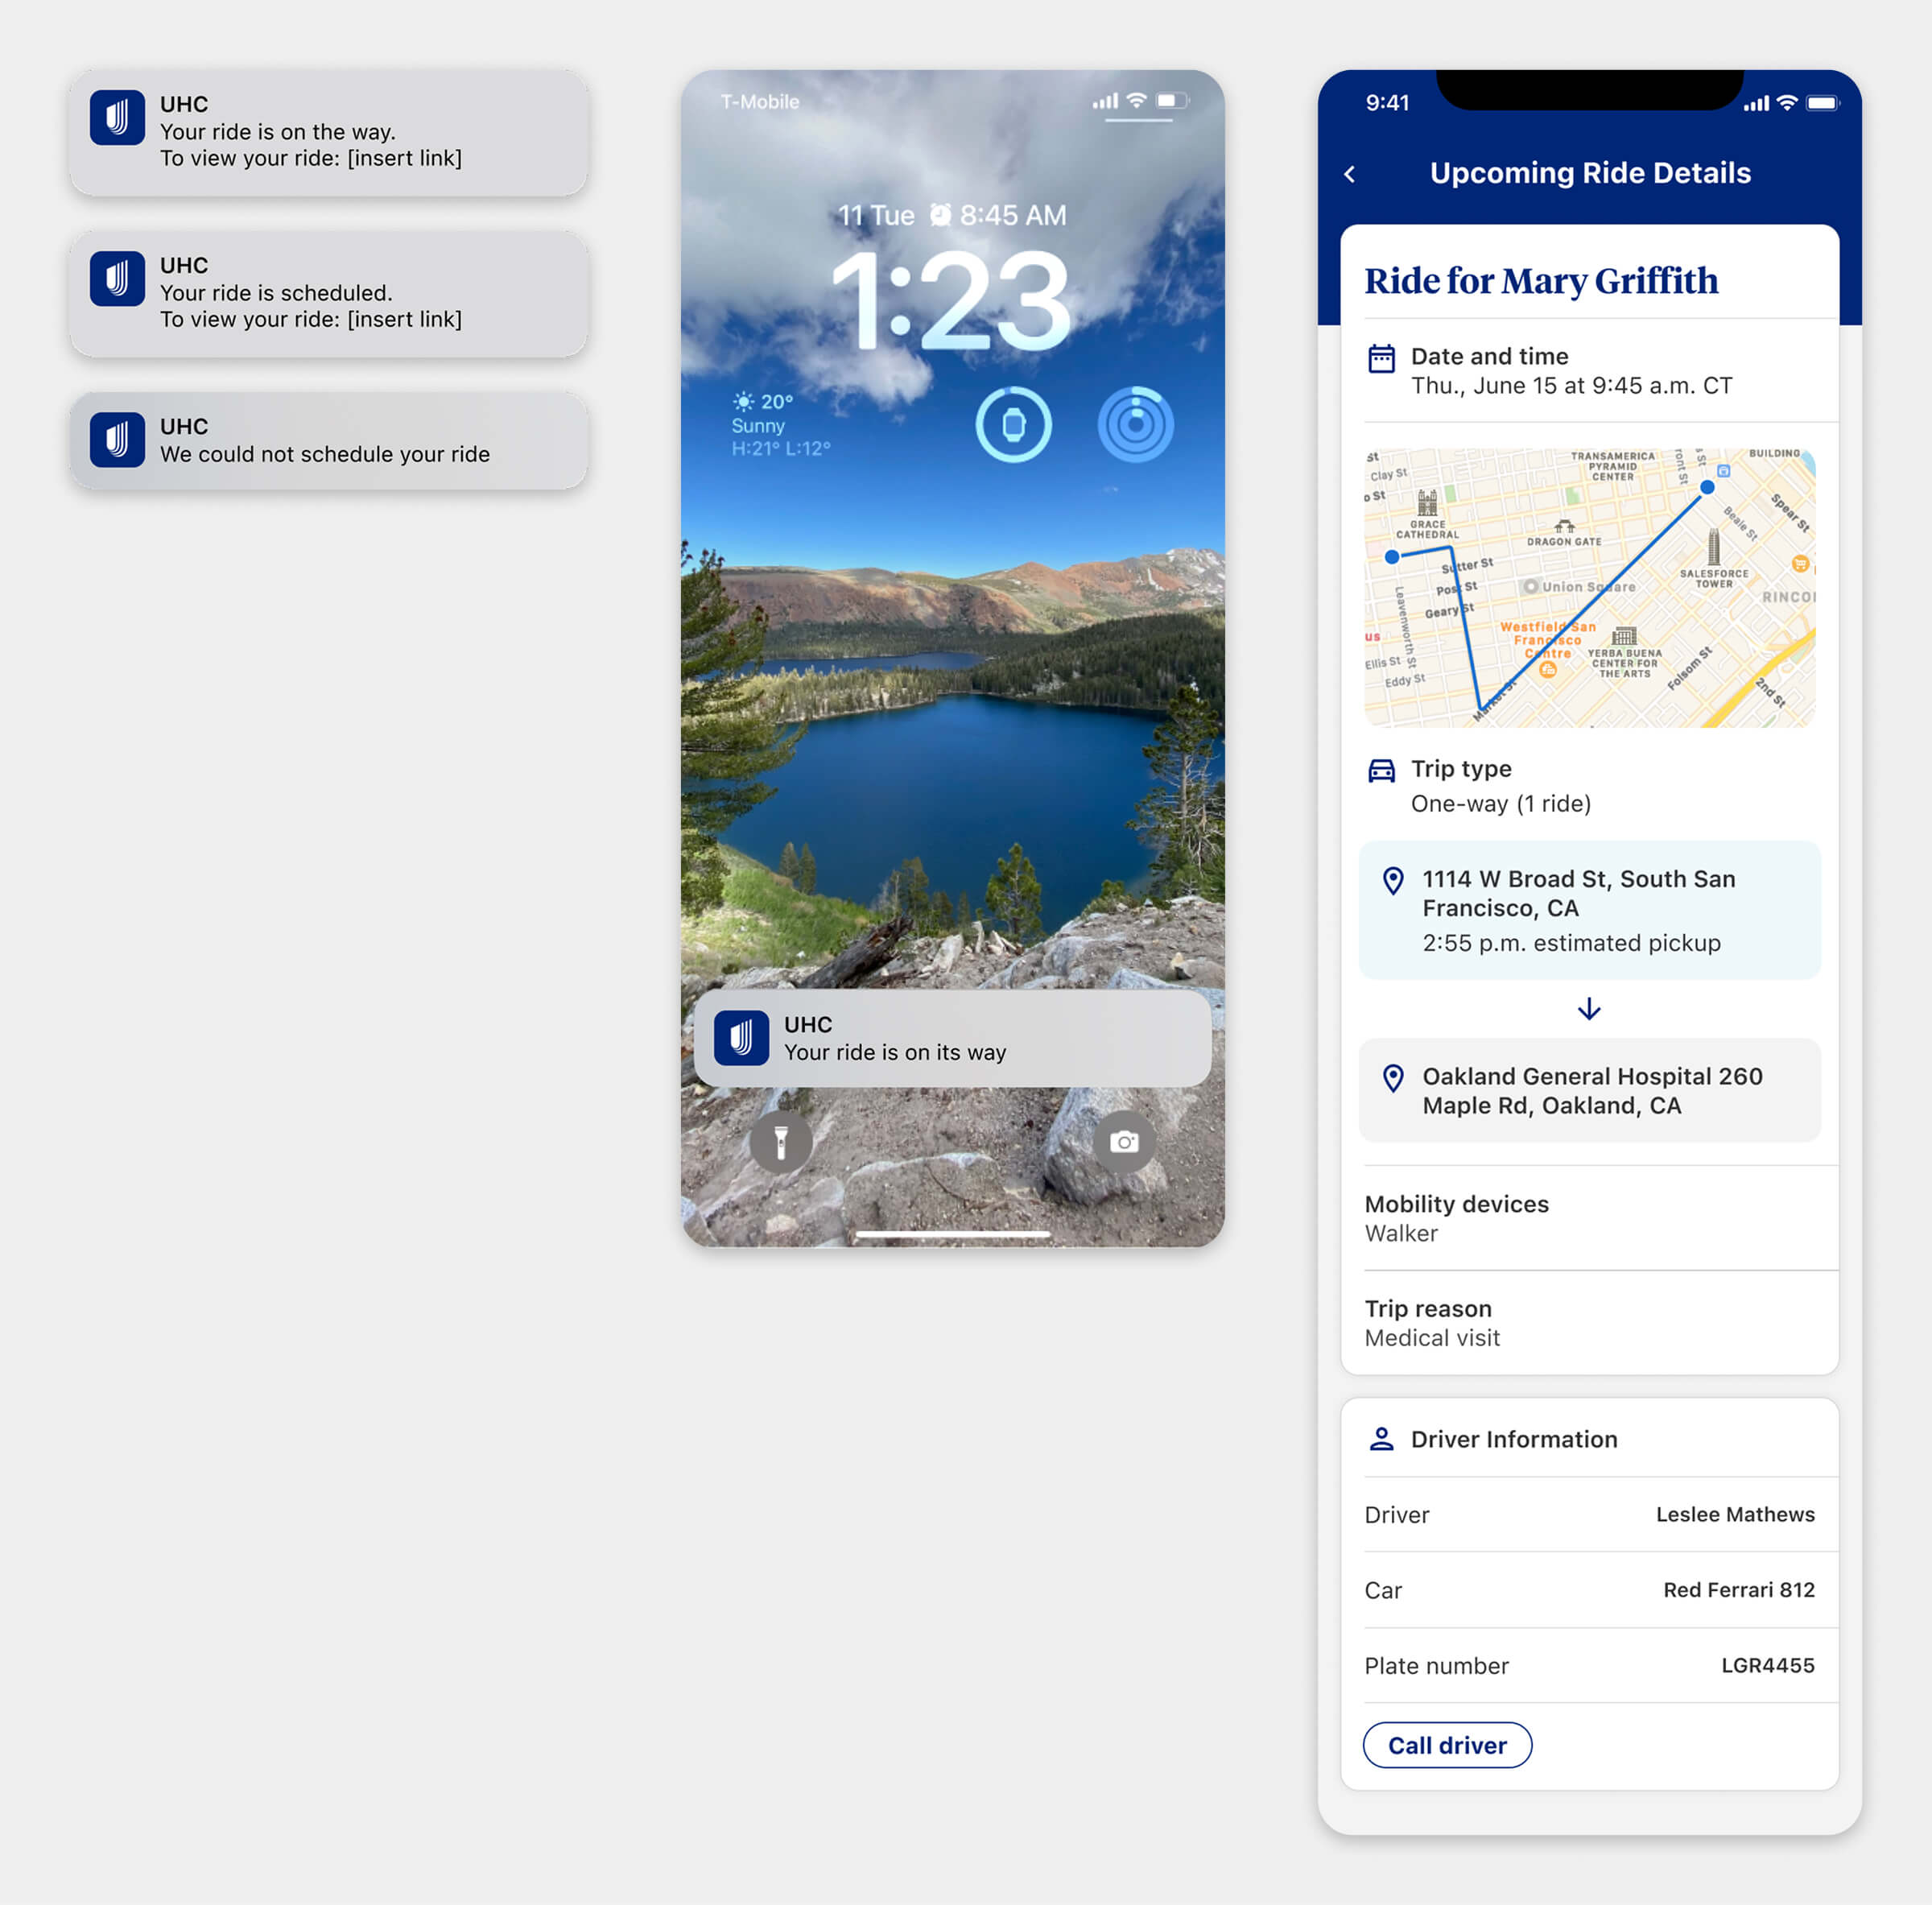
Task: Click UHC logo in the lock screen notification
Action: coord(741,1038)
